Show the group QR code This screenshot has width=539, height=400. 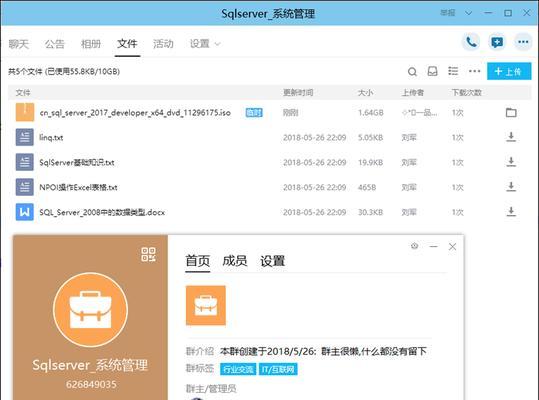click(x=148, y=255)
